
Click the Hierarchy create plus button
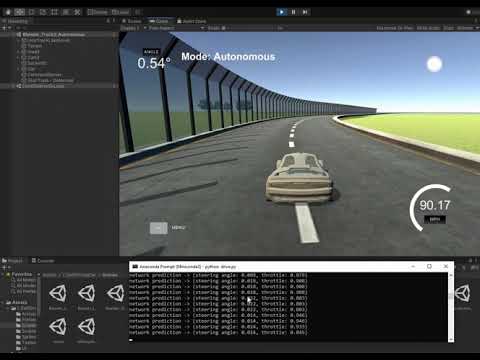5,28
